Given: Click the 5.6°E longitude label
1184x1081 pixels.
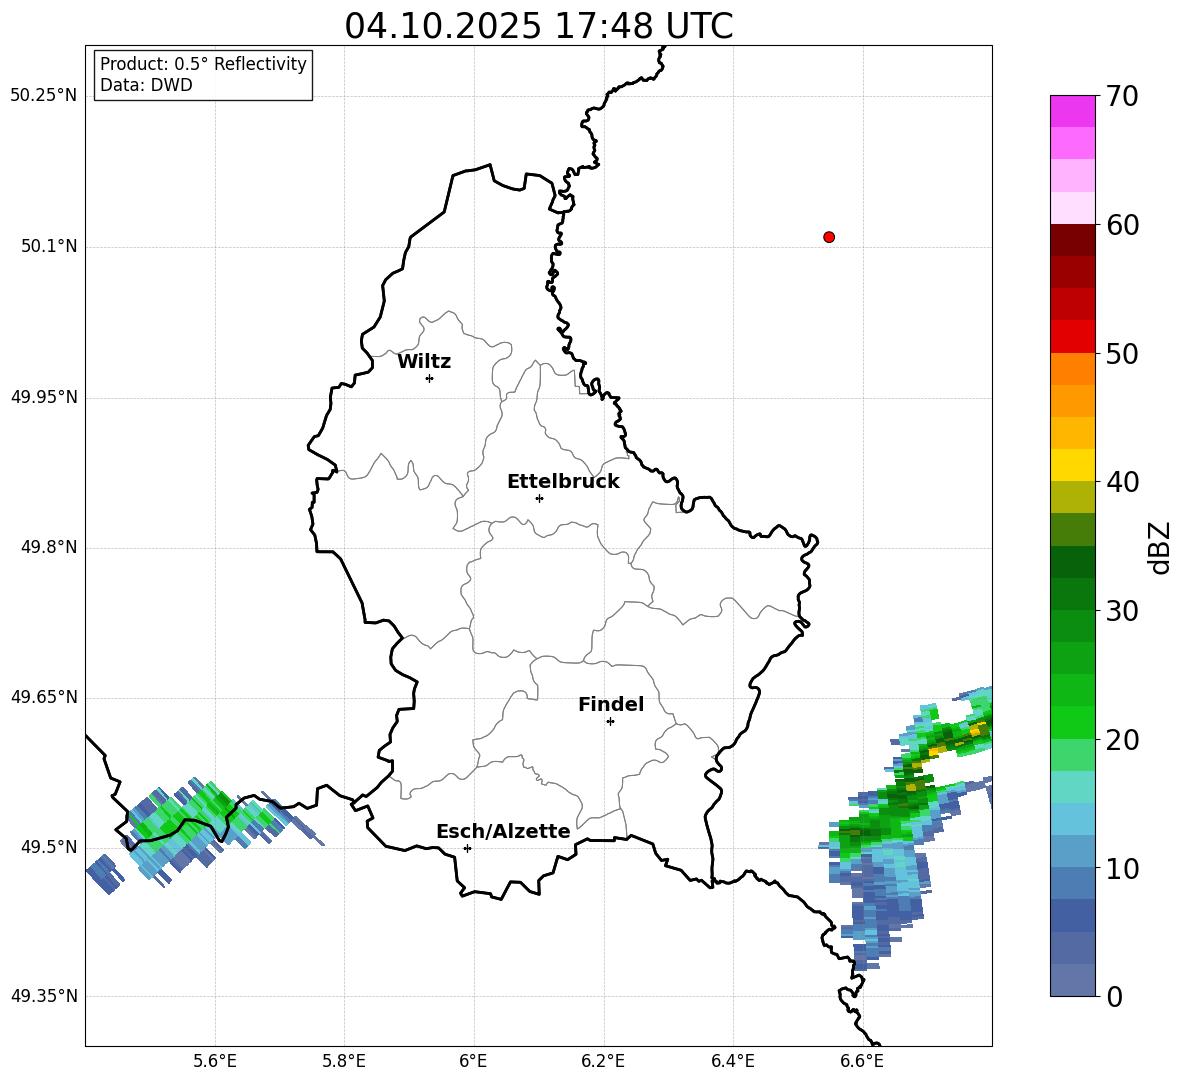Looking at the screenshot, I should coord(215,1061).
